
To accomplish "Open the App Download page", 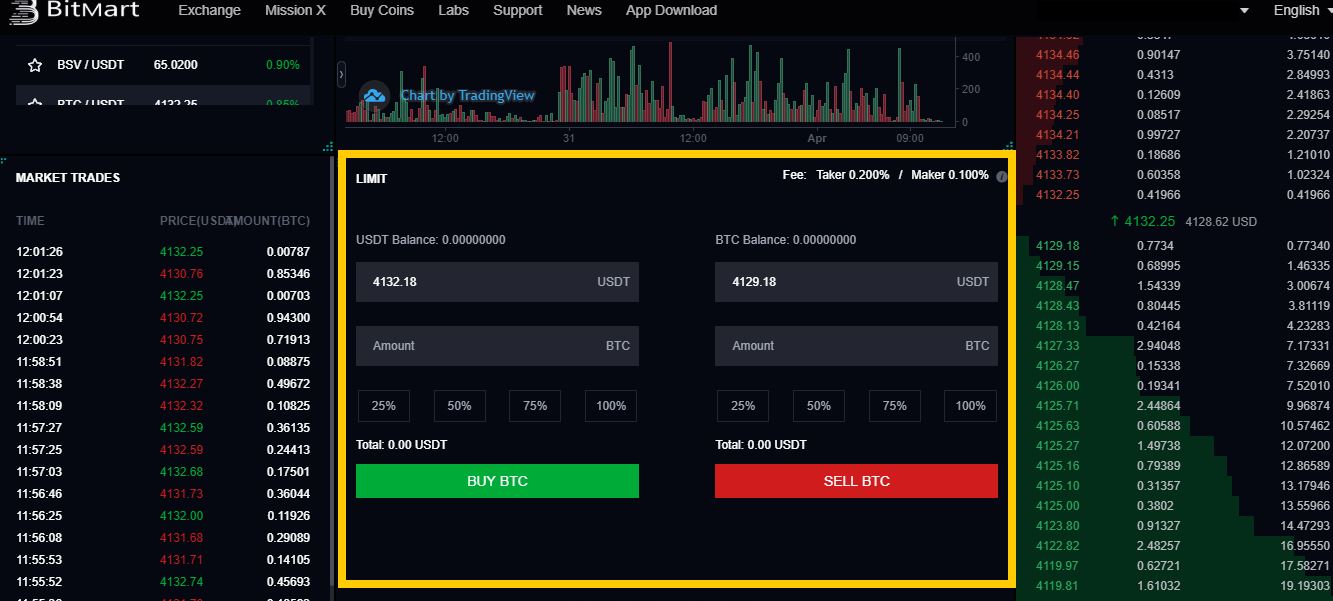I will tap(671, 10).
